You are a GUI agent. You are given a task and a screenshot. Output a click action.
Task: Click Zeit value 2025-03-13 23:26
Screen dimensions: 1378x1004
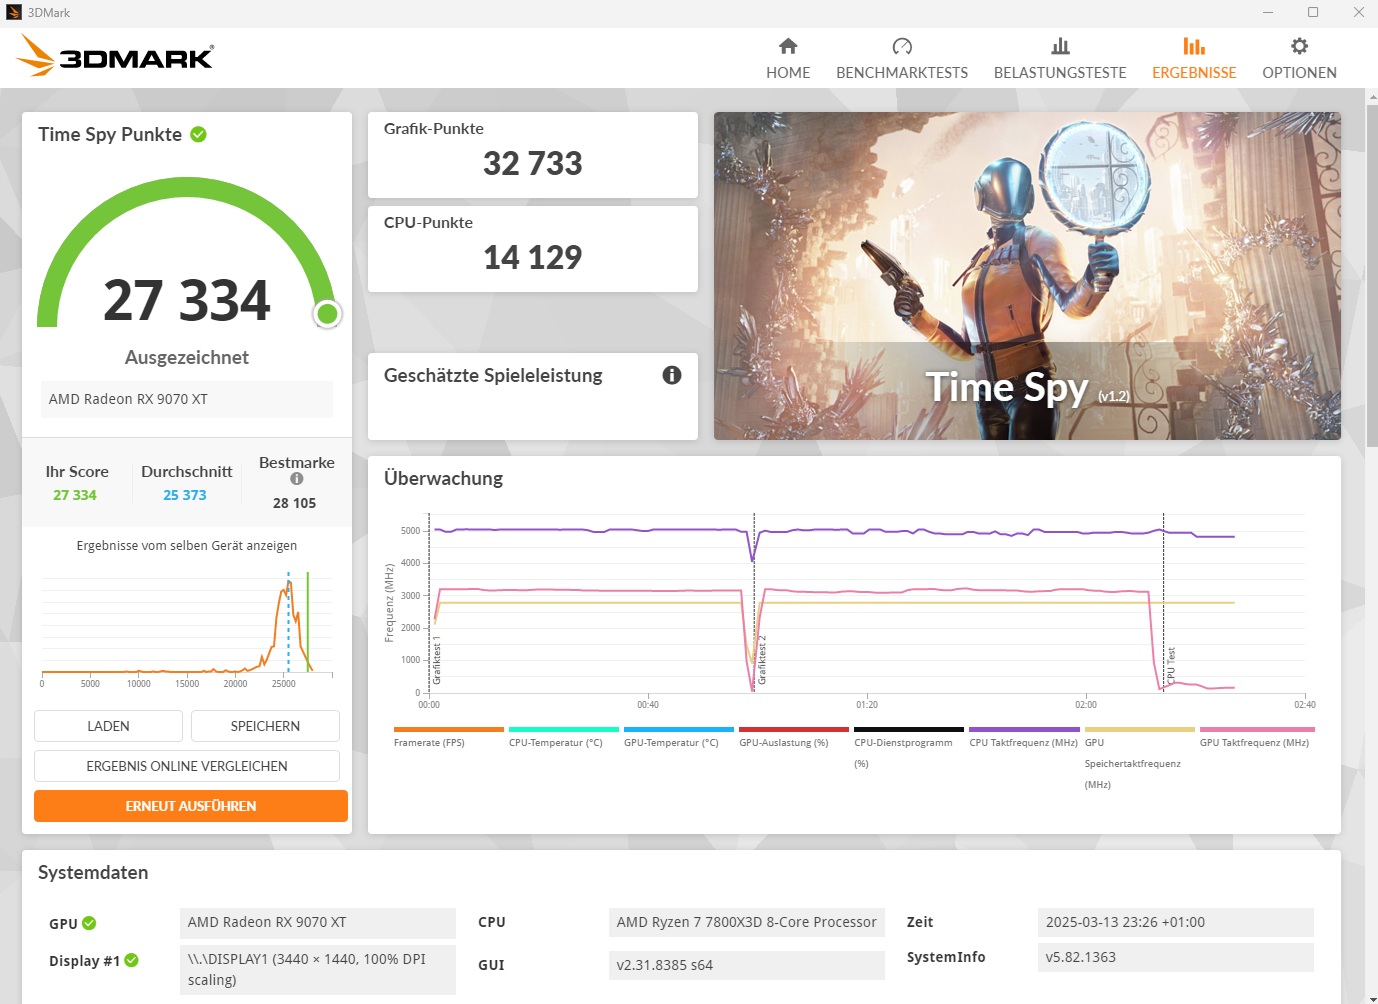1176,922
